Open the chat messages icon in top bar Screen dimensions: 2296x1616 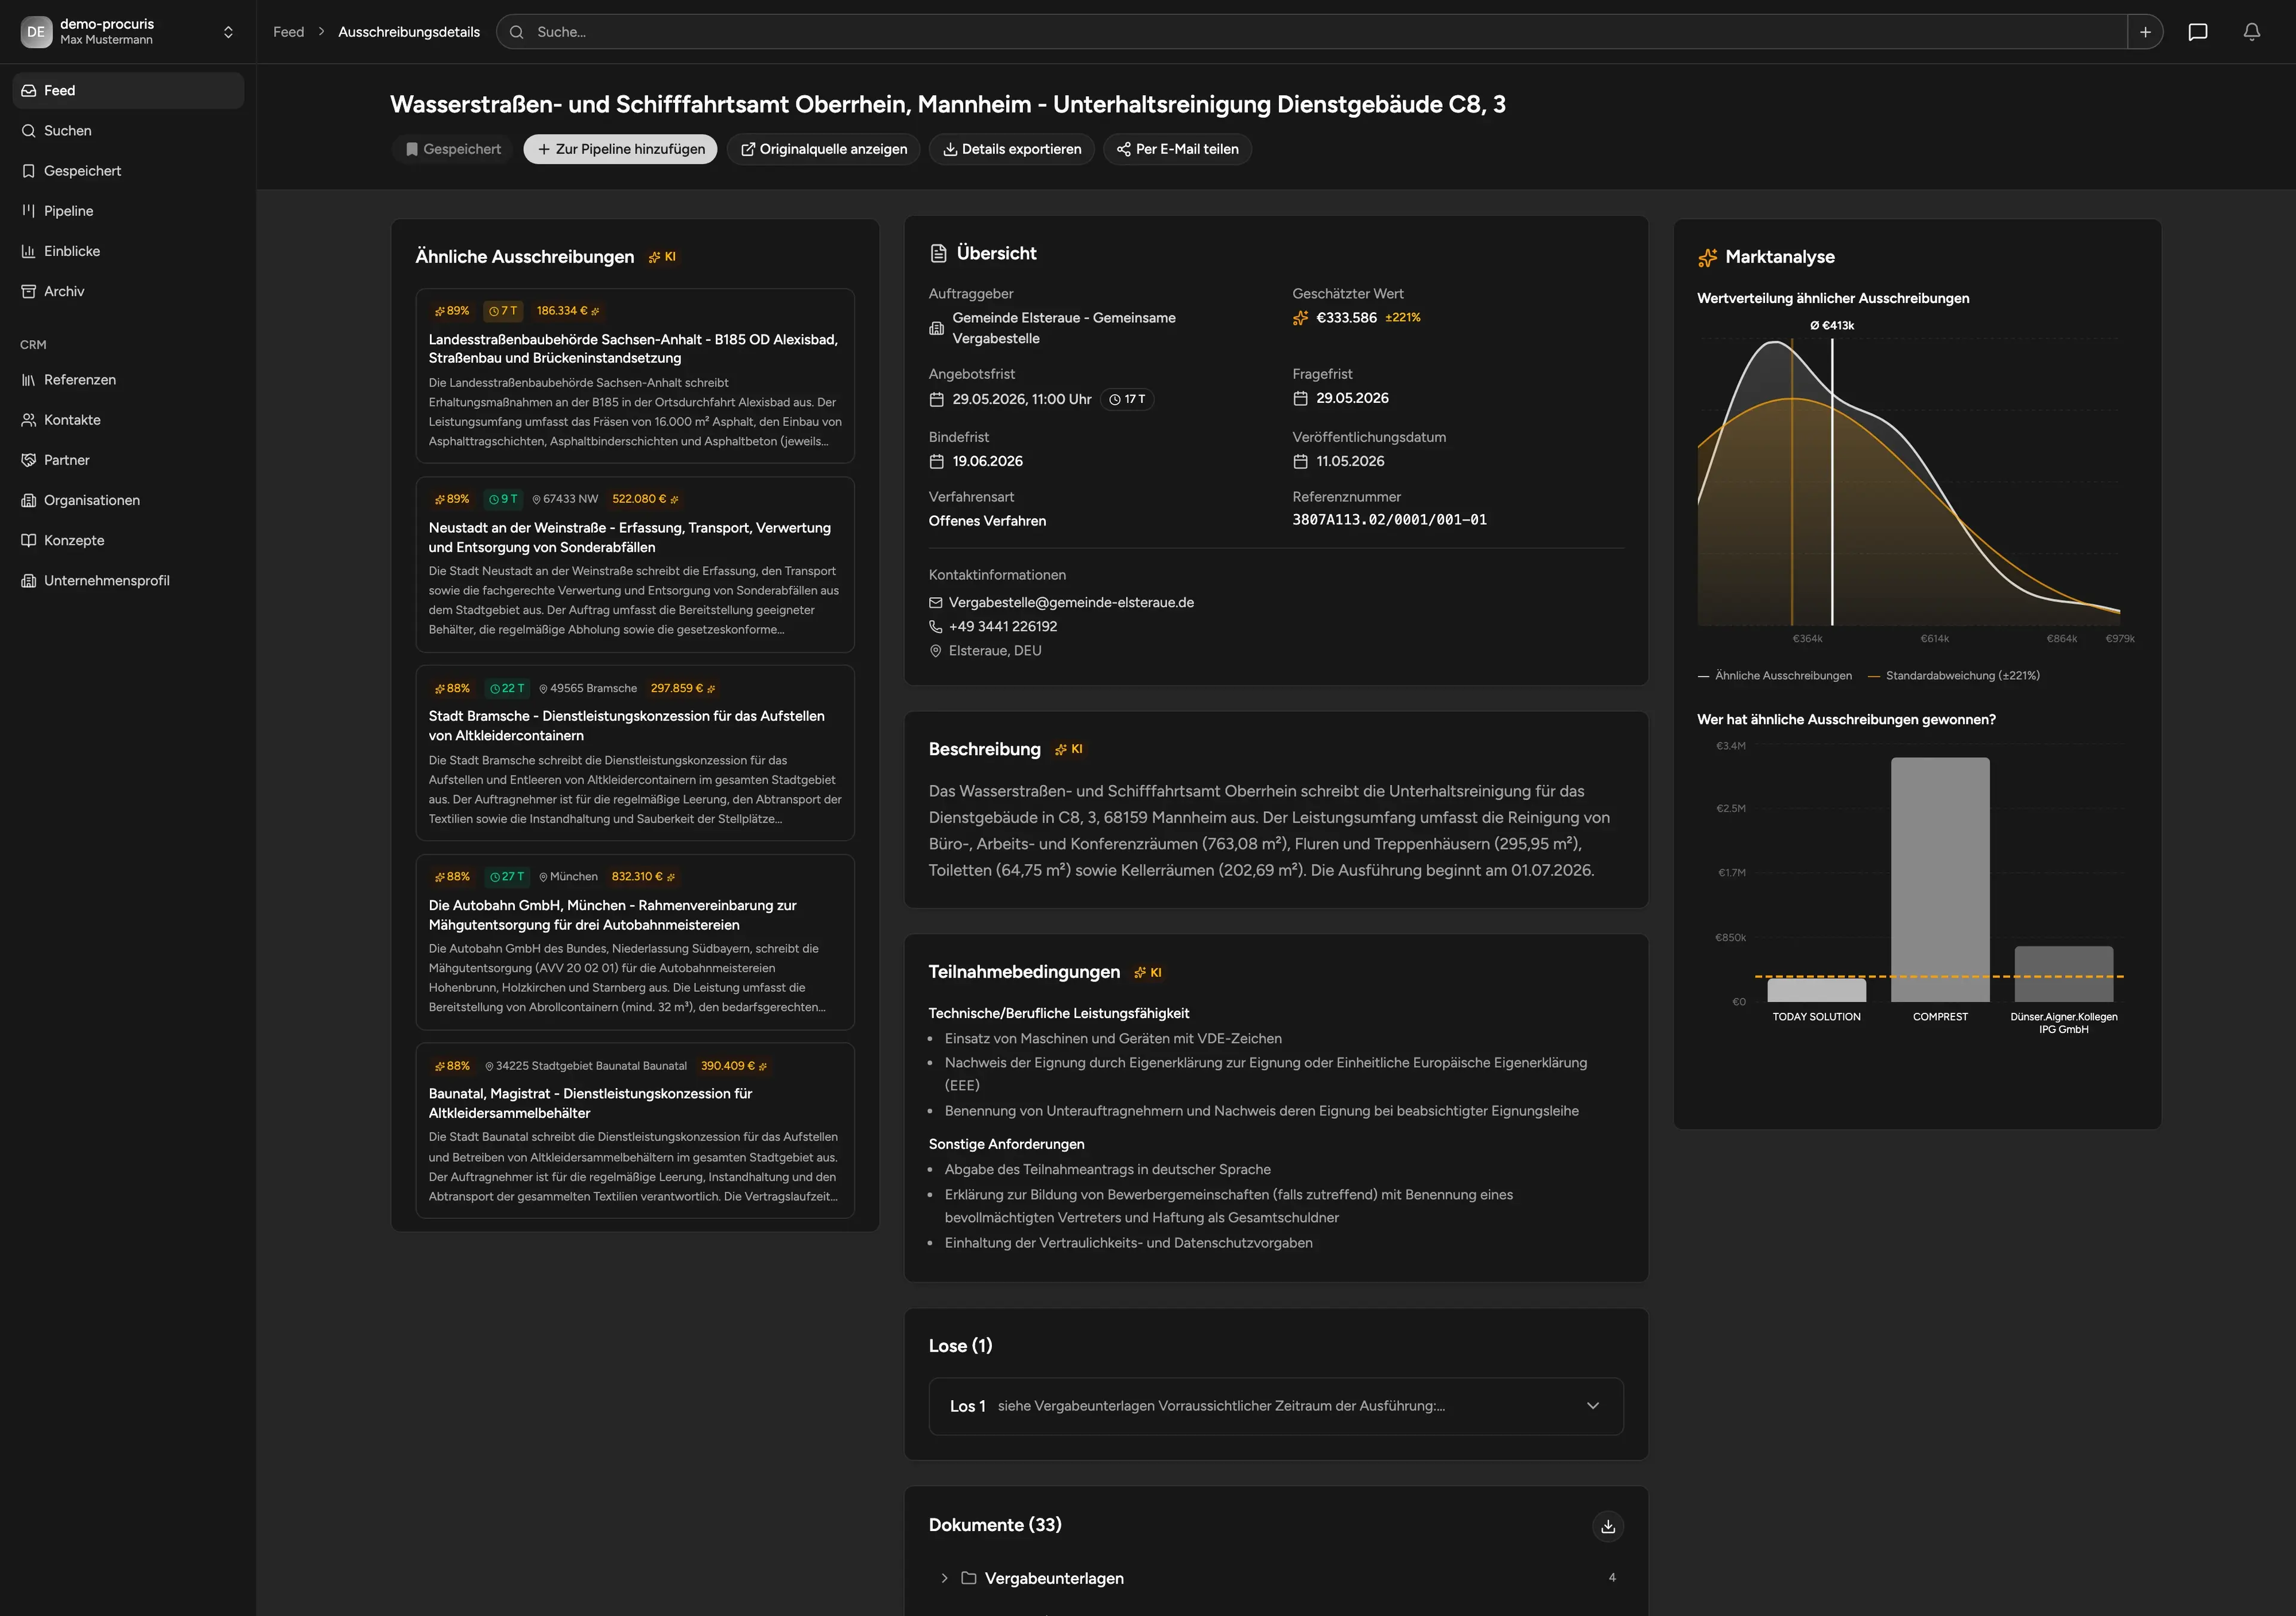pos(2197,32)
